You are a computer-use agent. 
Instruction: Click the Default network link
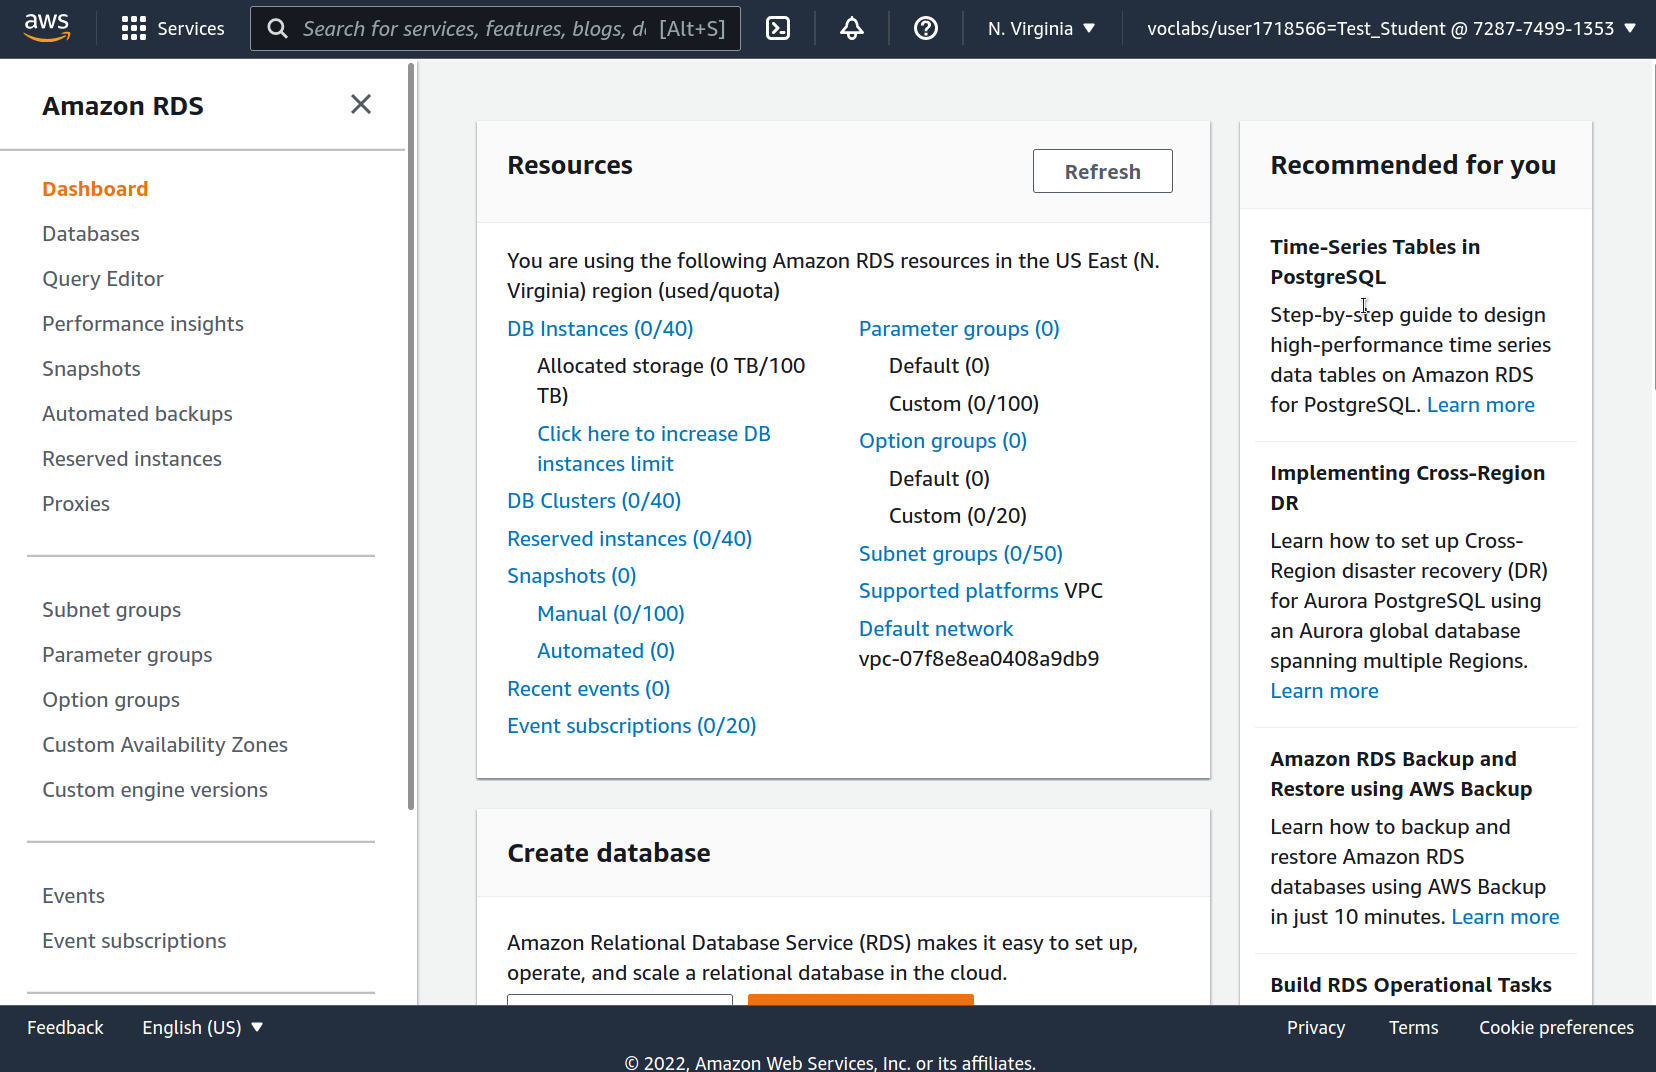coord(936,629)
